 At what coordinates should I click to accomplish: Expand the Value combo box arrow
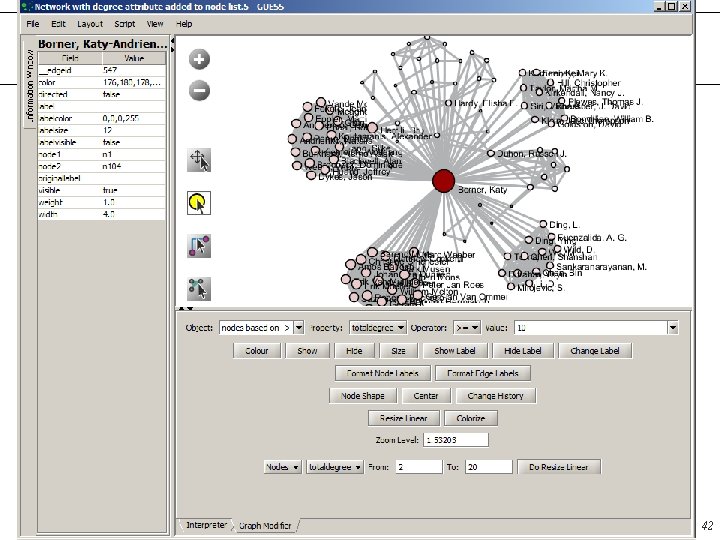tap(673, 328)
